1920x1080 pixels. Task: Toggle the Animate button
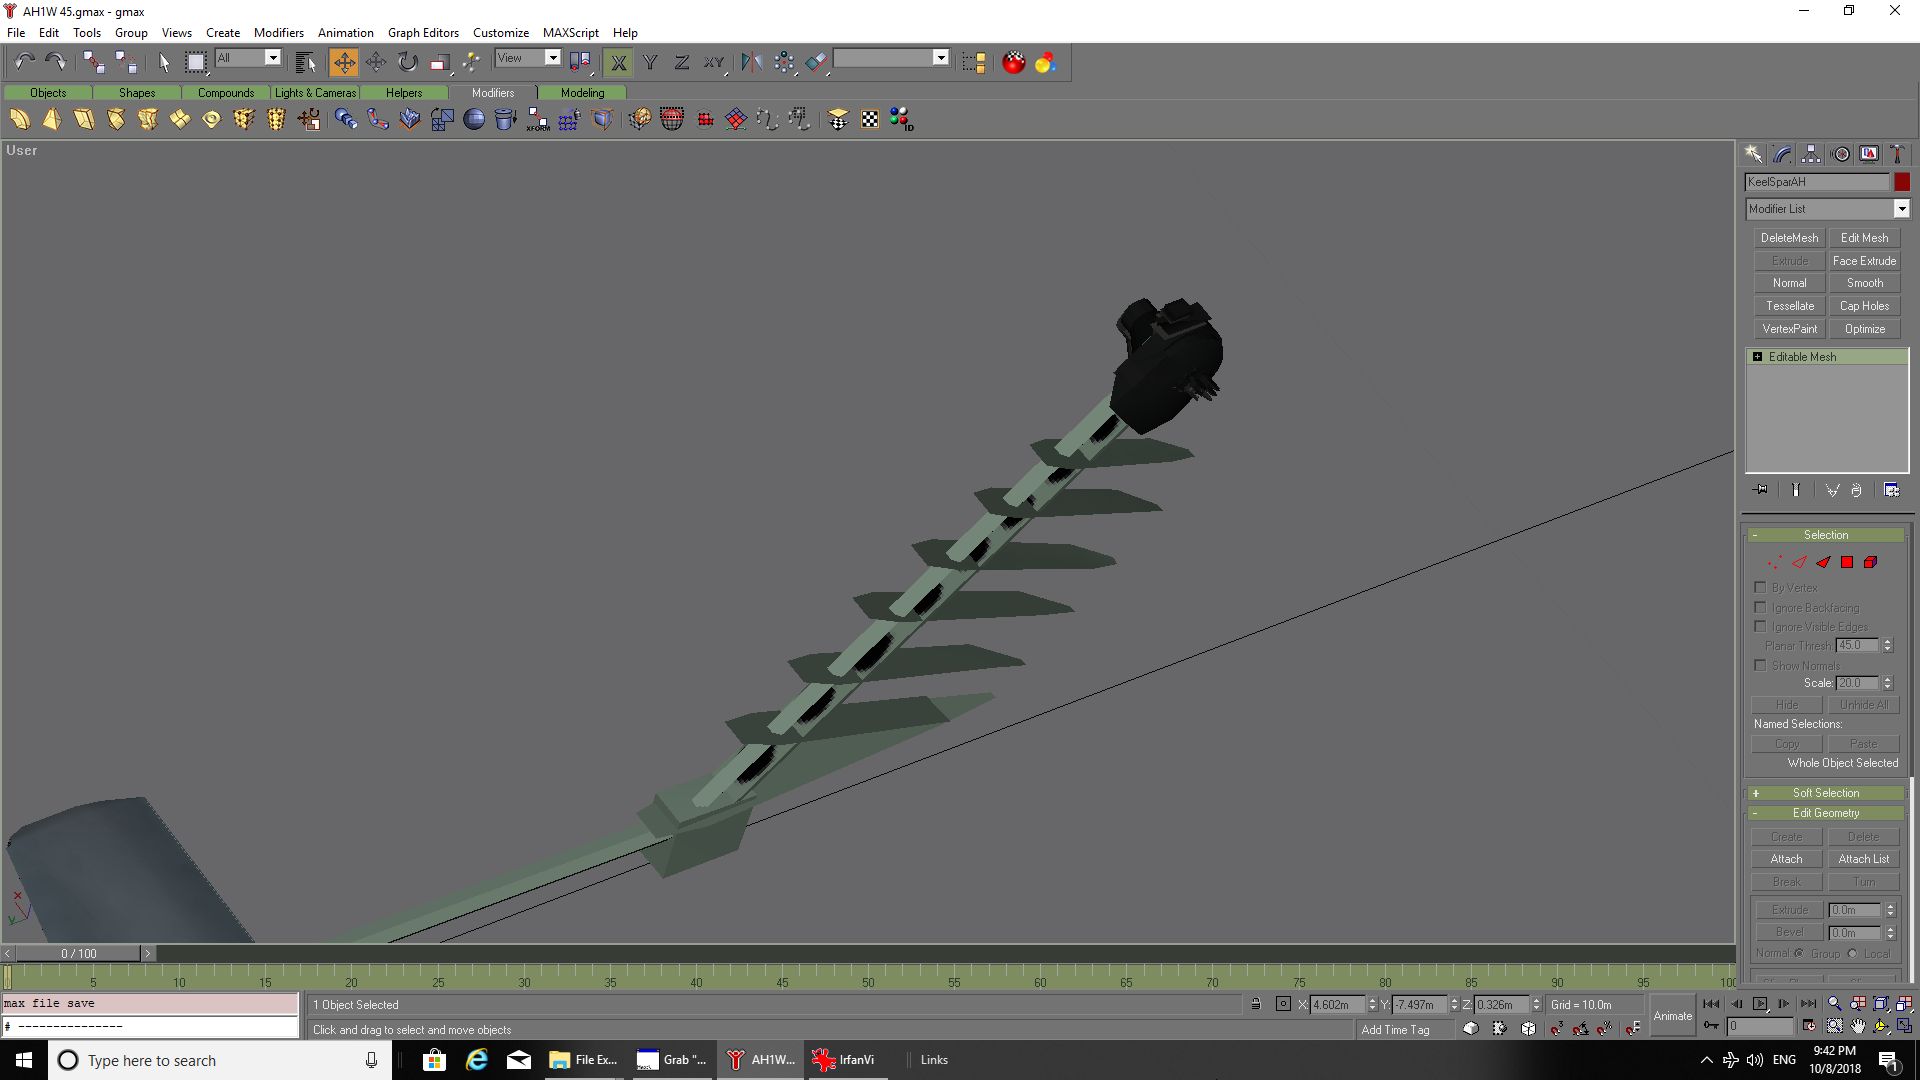(1672, 1016)
